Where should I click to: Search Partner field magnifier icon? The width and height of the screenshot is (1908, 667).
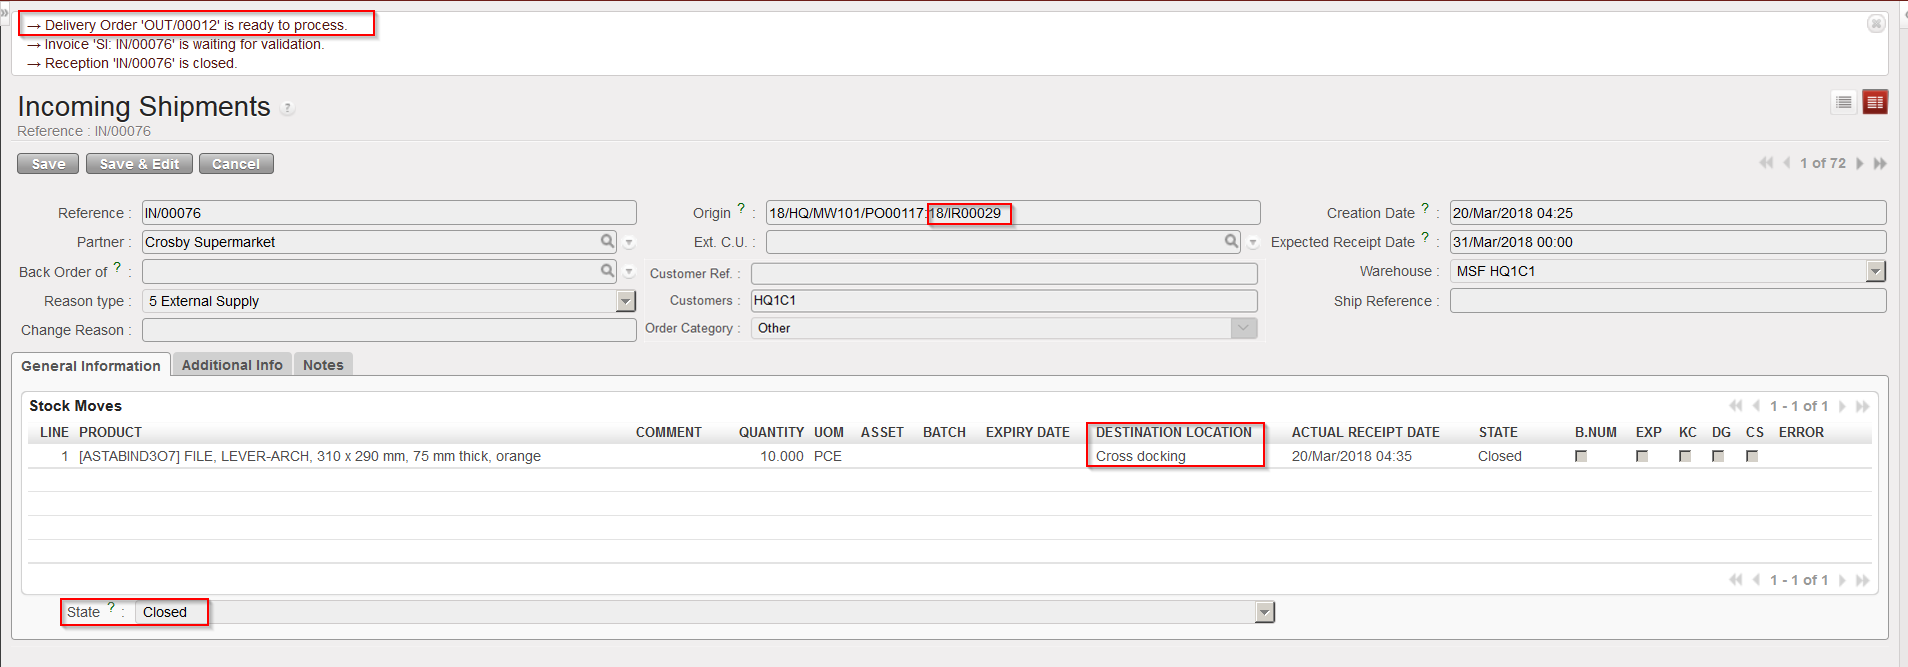(607, 241)
